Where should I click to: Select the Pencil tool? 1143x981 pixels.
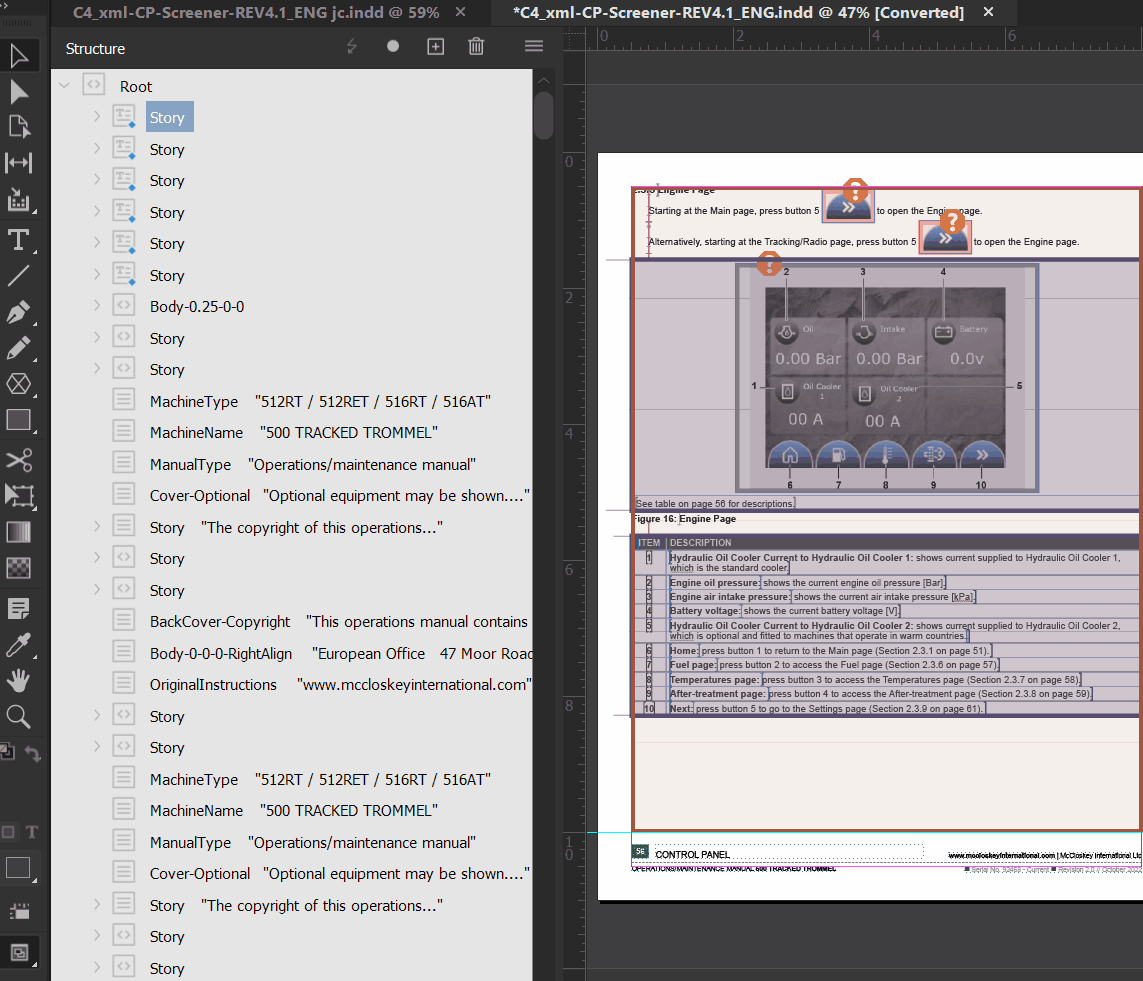[x=18, y=348]
